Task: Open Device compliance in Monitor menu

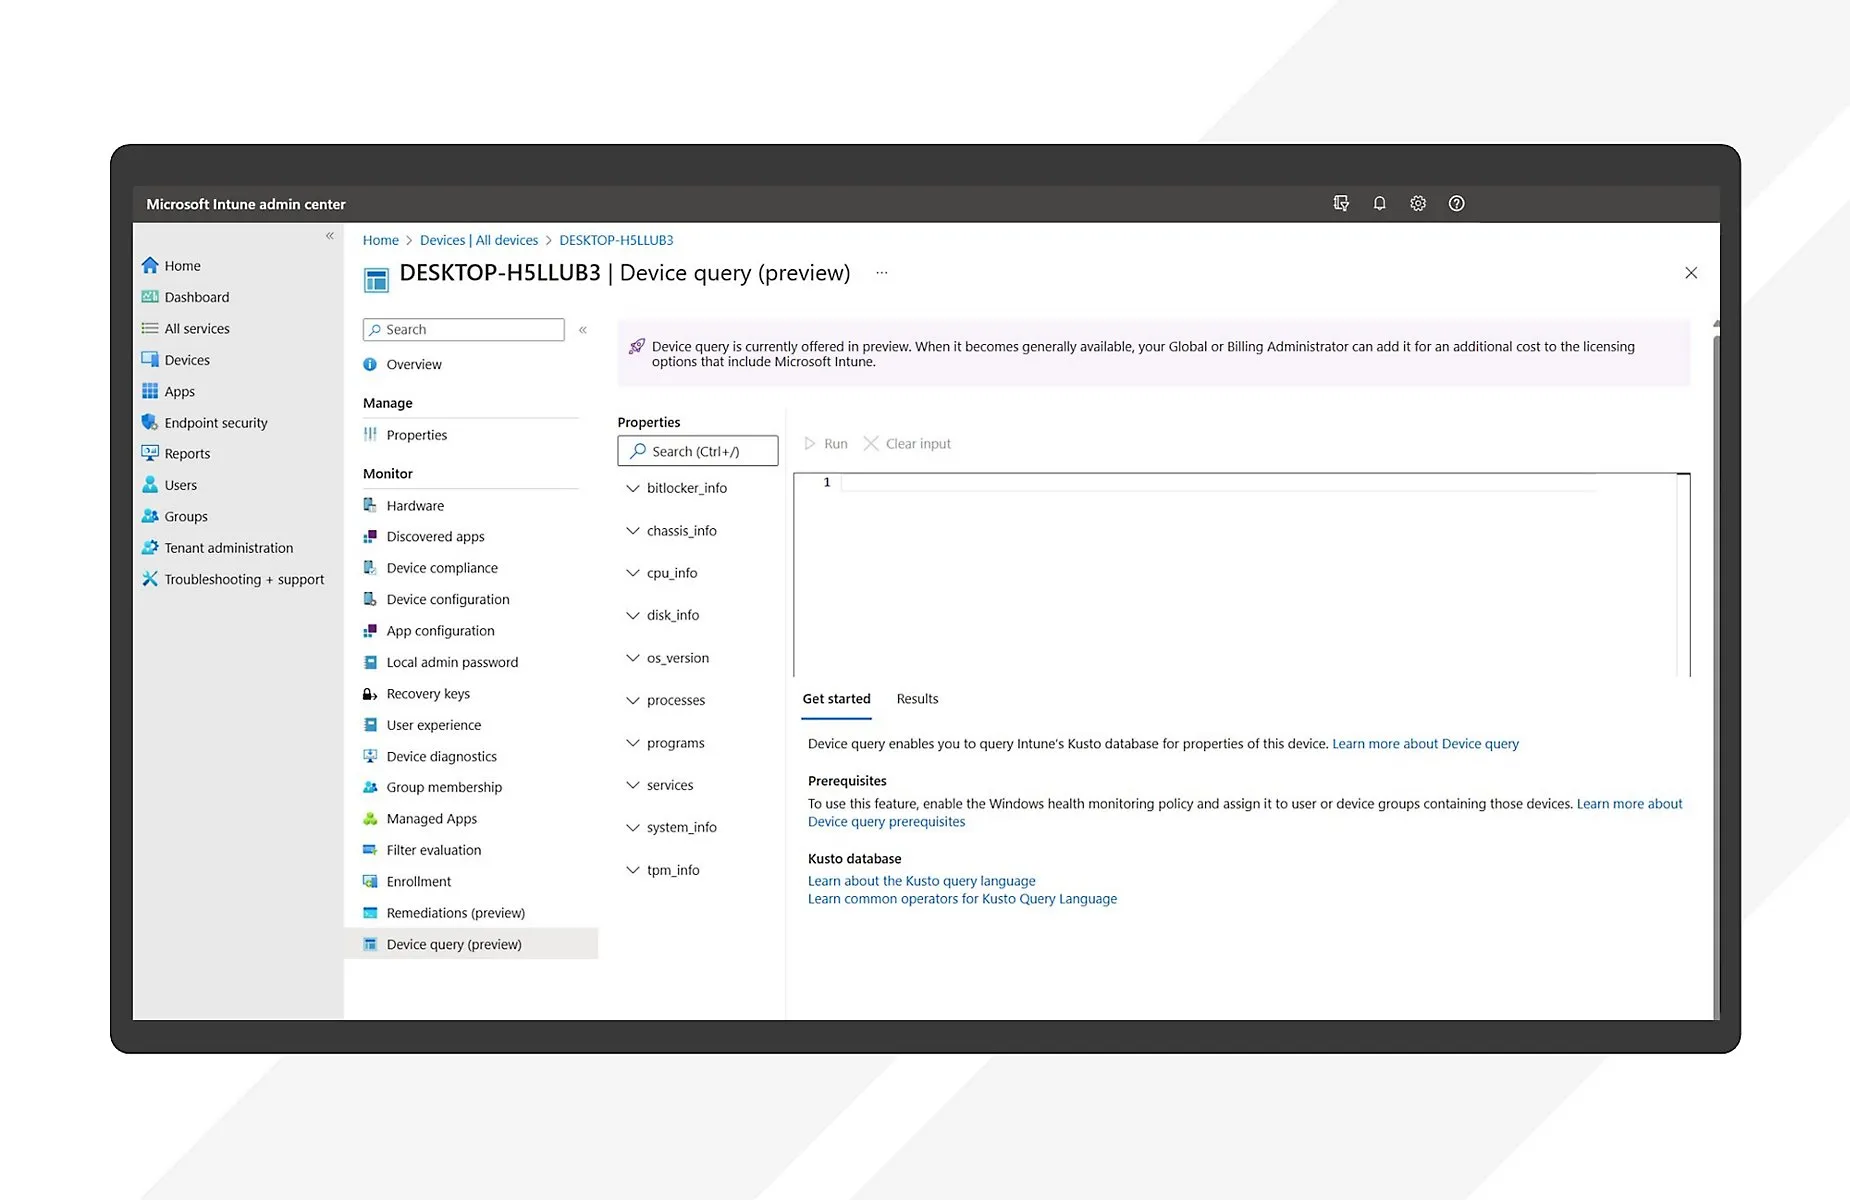Action: (x=442, y=568)
